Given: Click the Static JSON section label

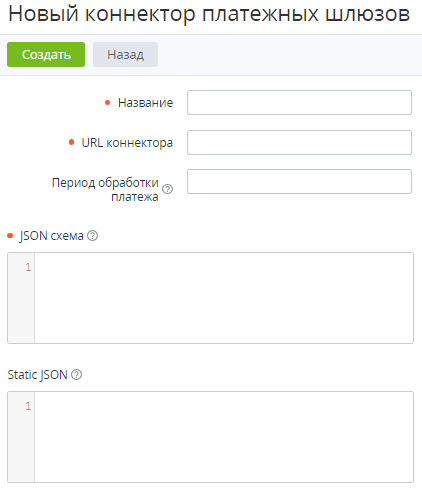Looking at the screenshot, I should pyautogui.click(x=37, y=375).
